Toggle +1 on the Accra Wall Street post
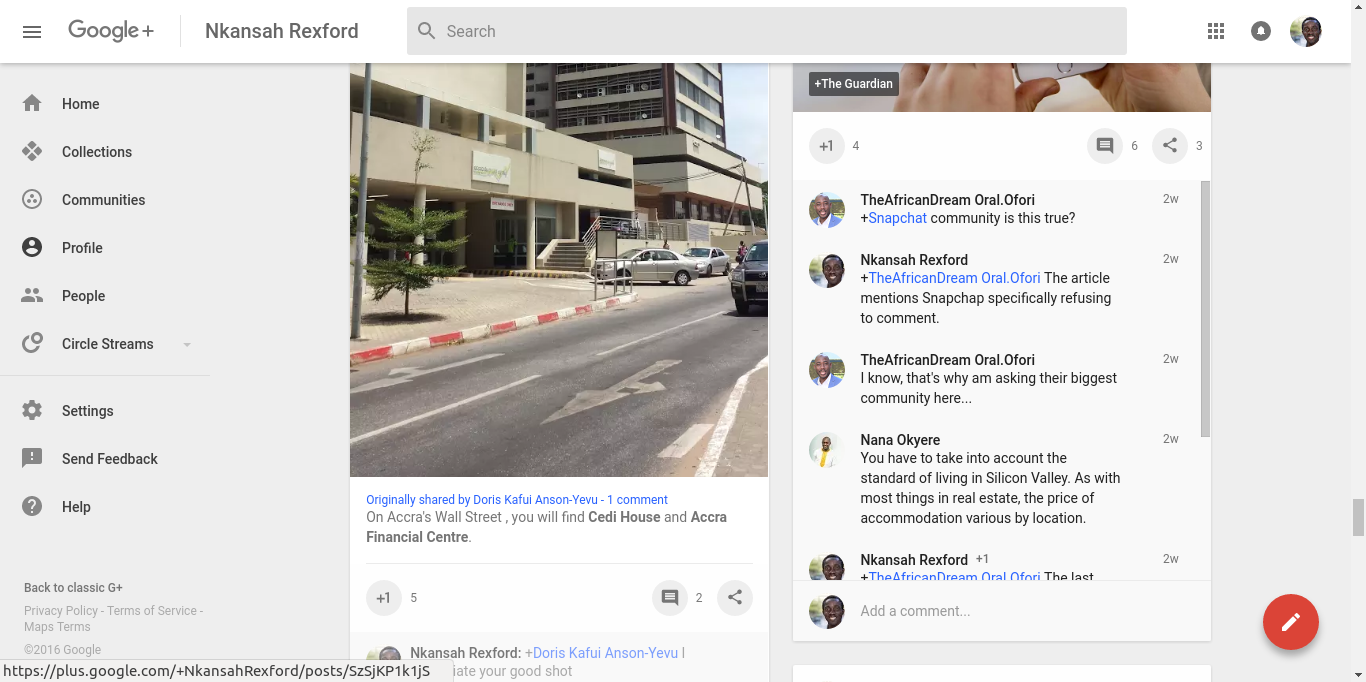Image resolution: width=1366 pixels, height=682 pixels. [x=384, y=598]
